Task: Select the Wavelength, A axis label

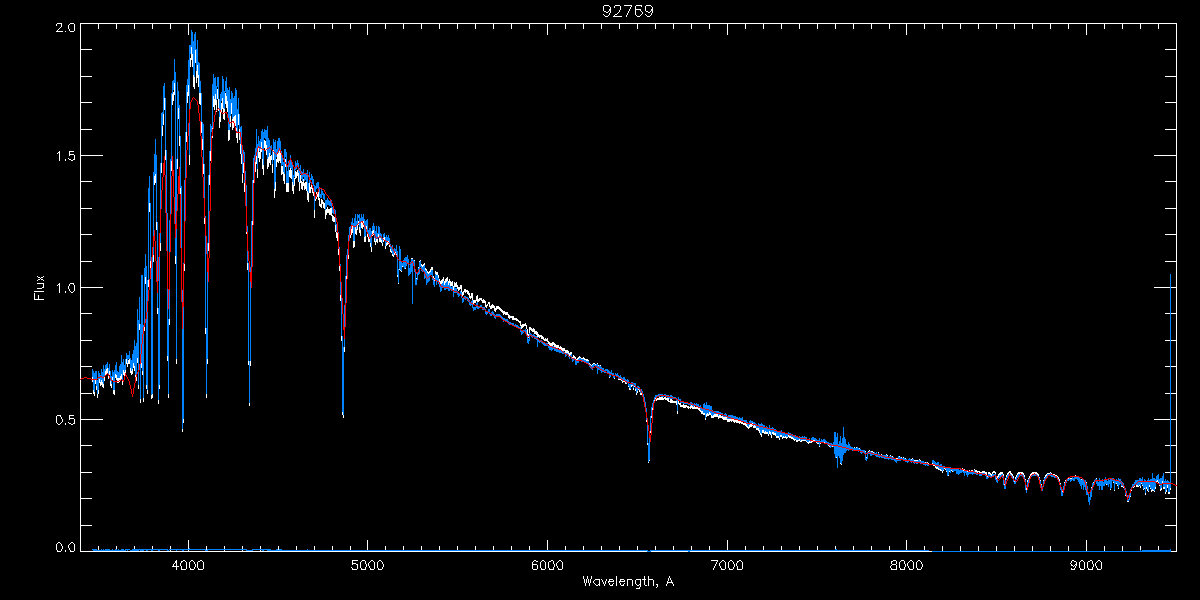Action: click(627, 581)
